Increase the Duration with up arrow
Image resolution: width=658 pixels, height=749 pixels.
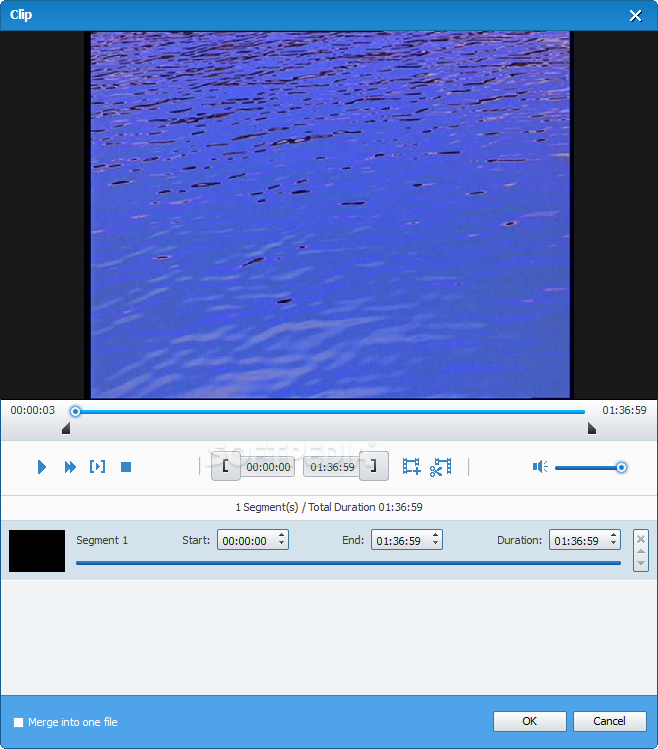614,535
